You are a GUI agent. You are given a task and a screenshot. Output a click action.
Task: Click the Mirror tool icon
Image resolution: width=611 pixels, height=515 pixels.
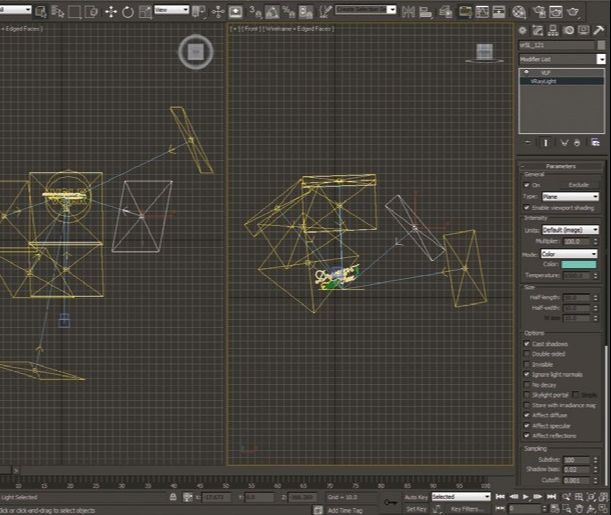click(408, 12)
